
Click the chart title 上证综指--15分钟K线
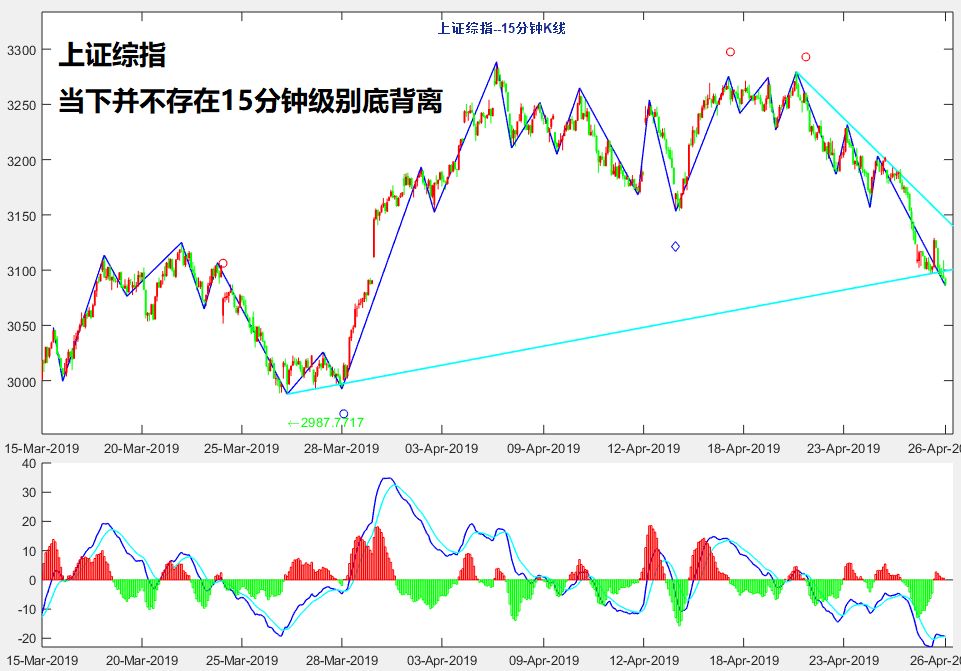click(x=501, y=28)
